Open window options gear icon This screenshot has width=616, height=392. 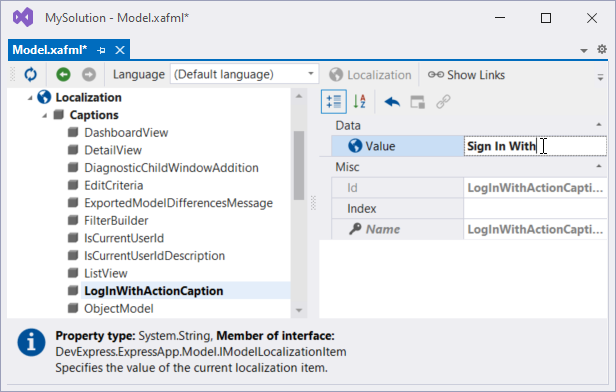point(602,49)
